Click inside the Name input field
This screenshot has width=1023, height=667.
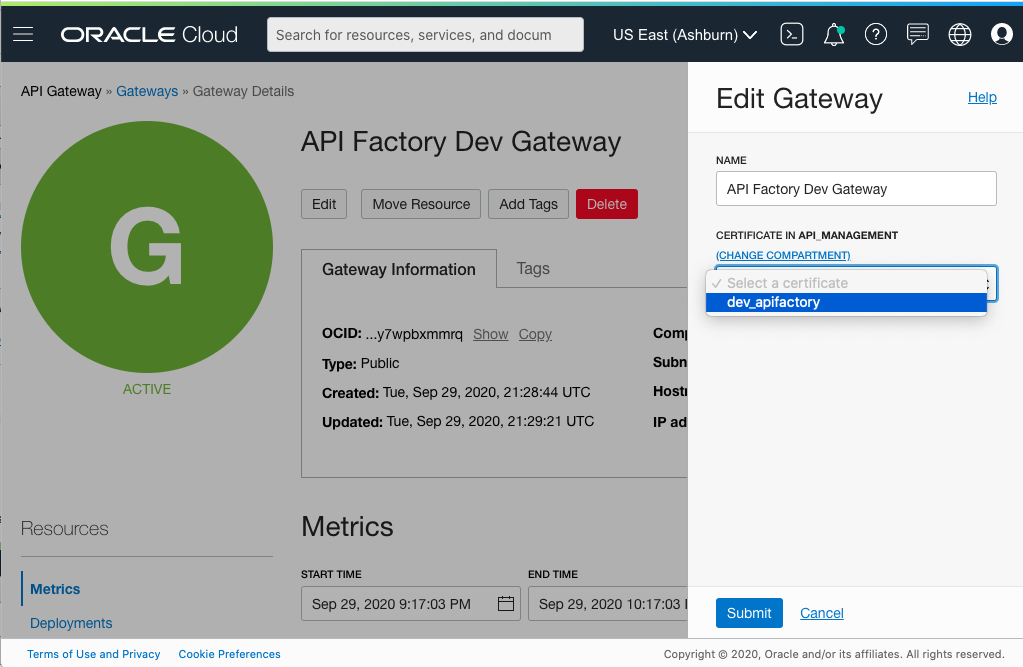[855, 188]
